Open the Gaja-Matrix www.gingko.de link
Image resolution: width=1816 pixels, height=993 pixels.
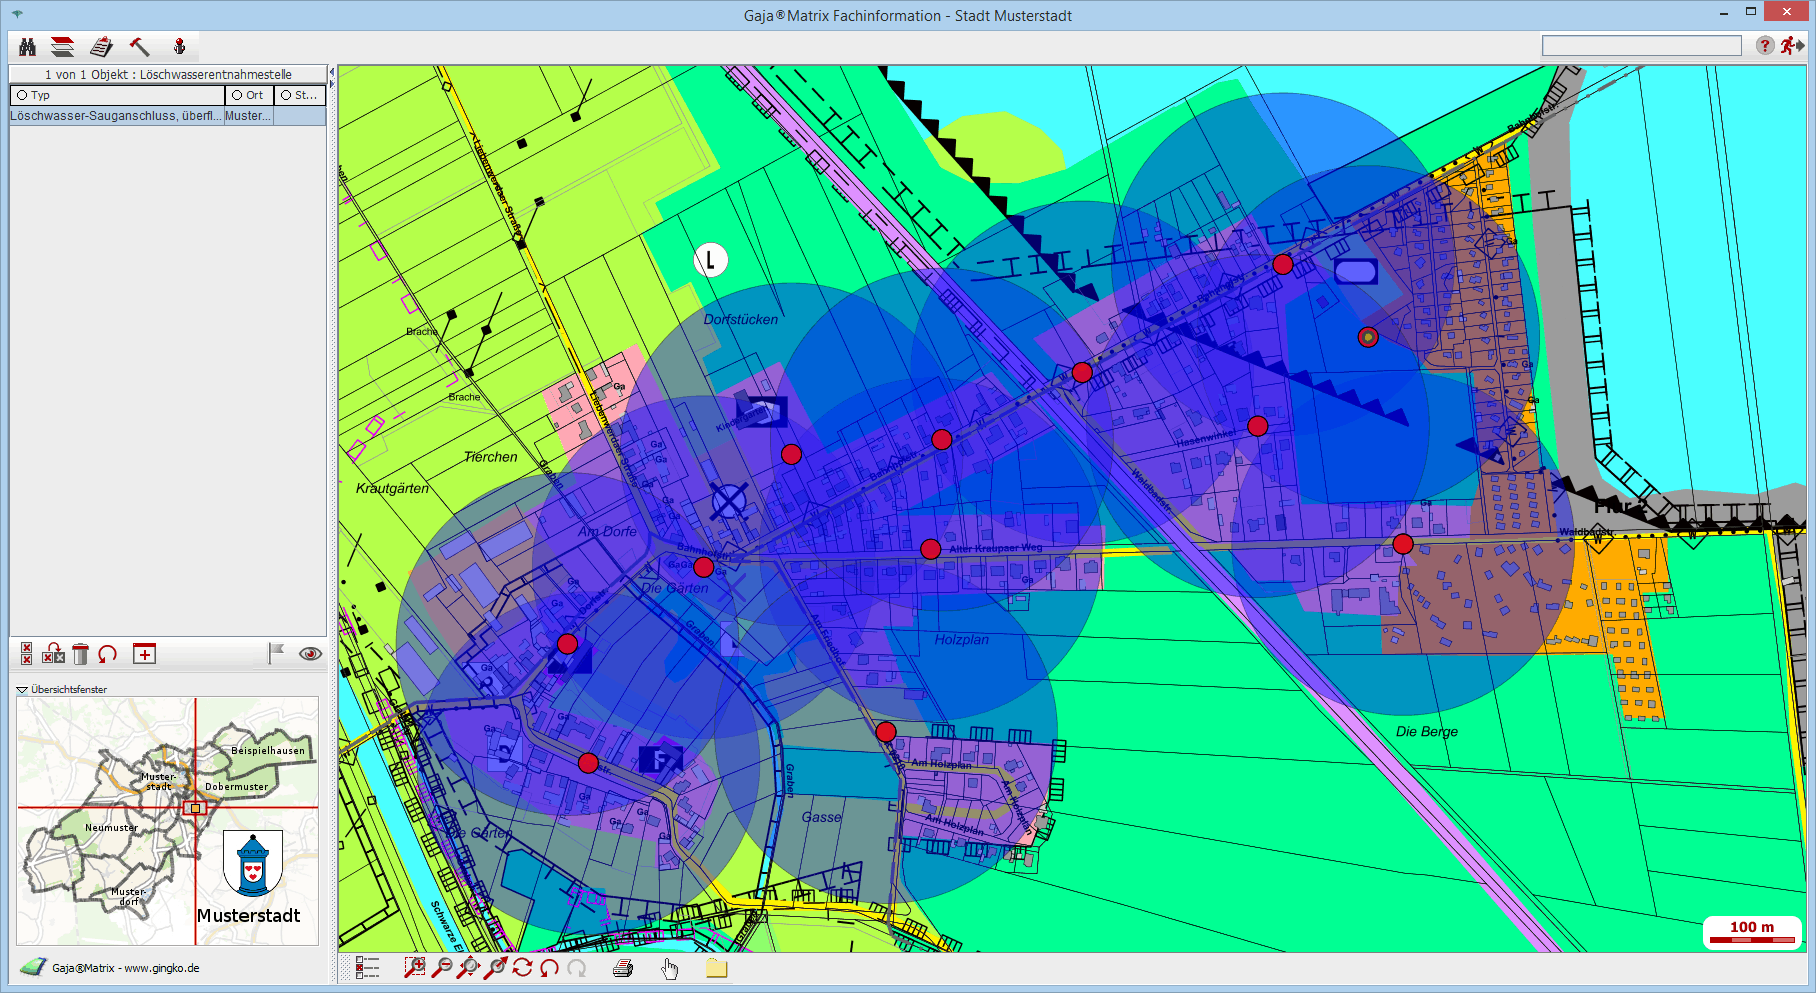125,968
